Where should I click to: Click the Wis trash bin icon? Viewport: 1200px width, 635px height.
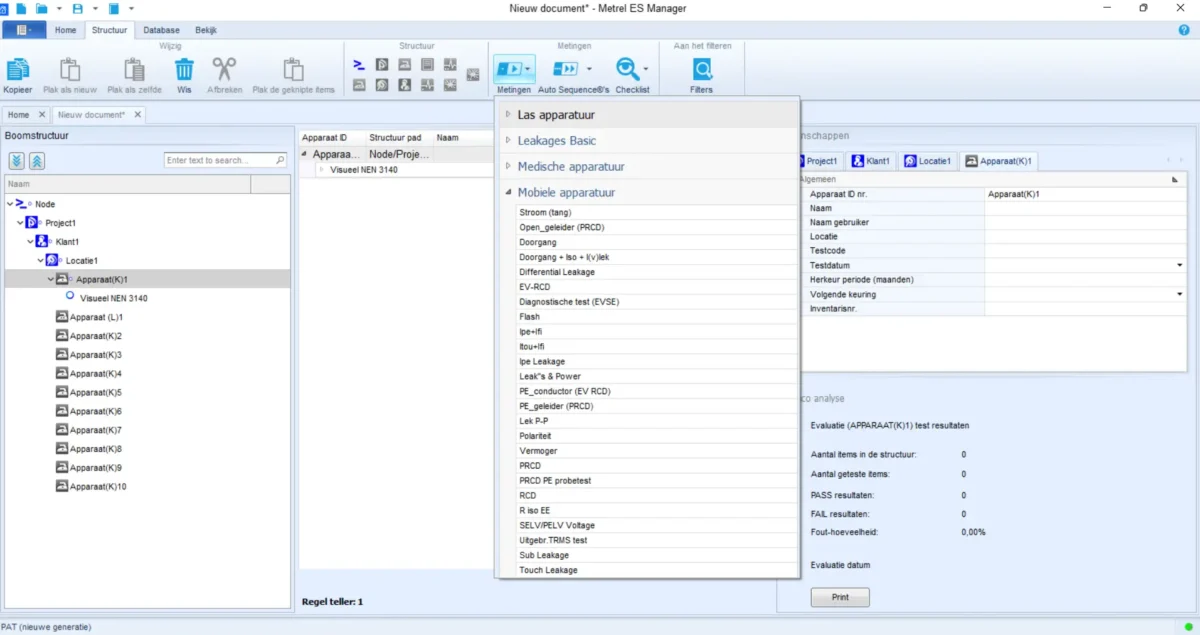click(184, 70)
